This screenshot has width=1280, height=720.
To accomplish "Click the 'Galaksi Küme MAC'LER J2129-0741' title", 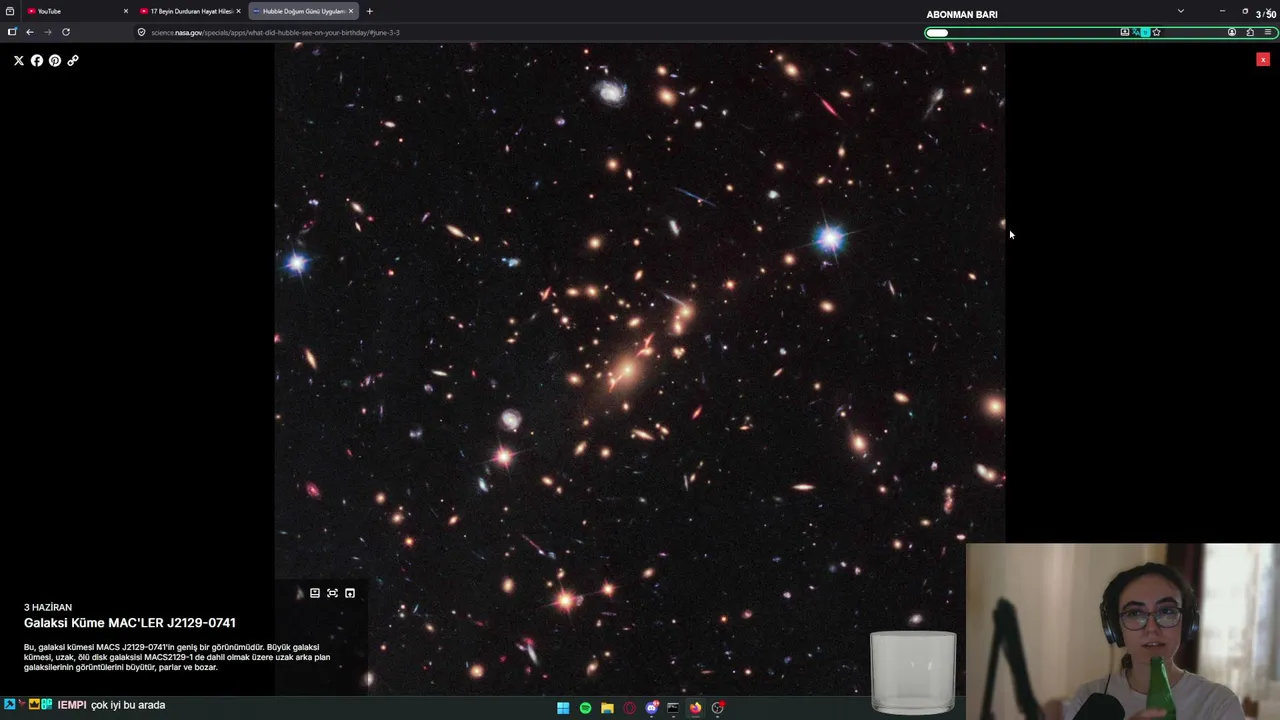I will [x=130, y=623].
